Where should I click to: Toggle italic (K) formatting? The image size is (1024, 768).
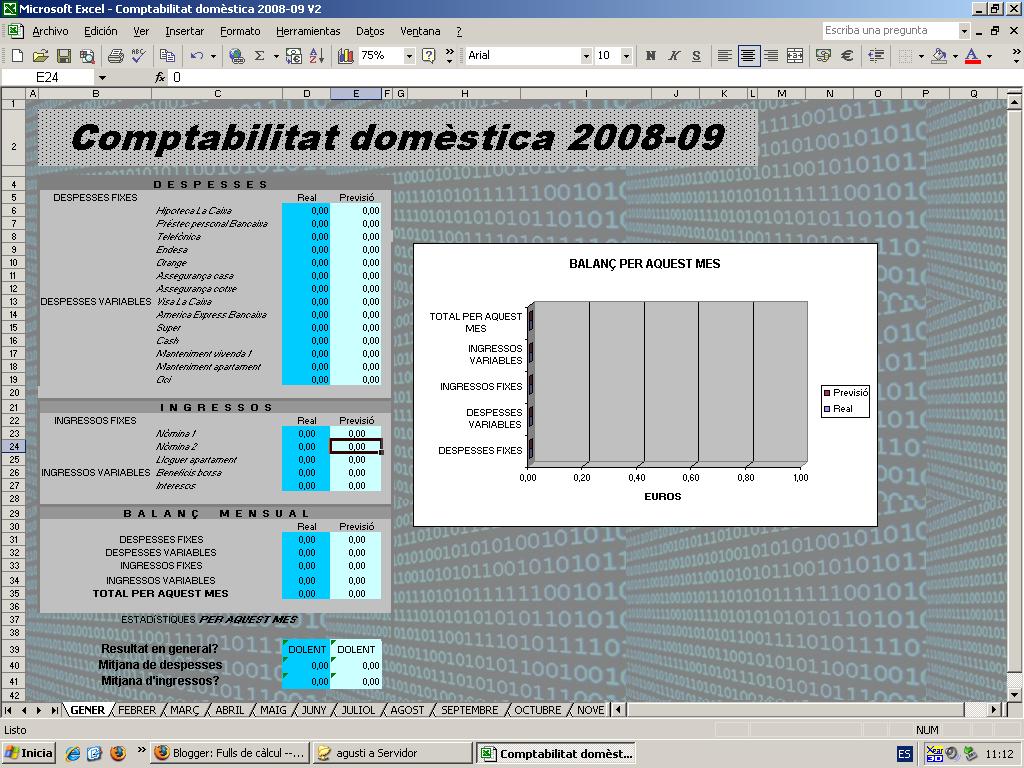tap(673, 56)
